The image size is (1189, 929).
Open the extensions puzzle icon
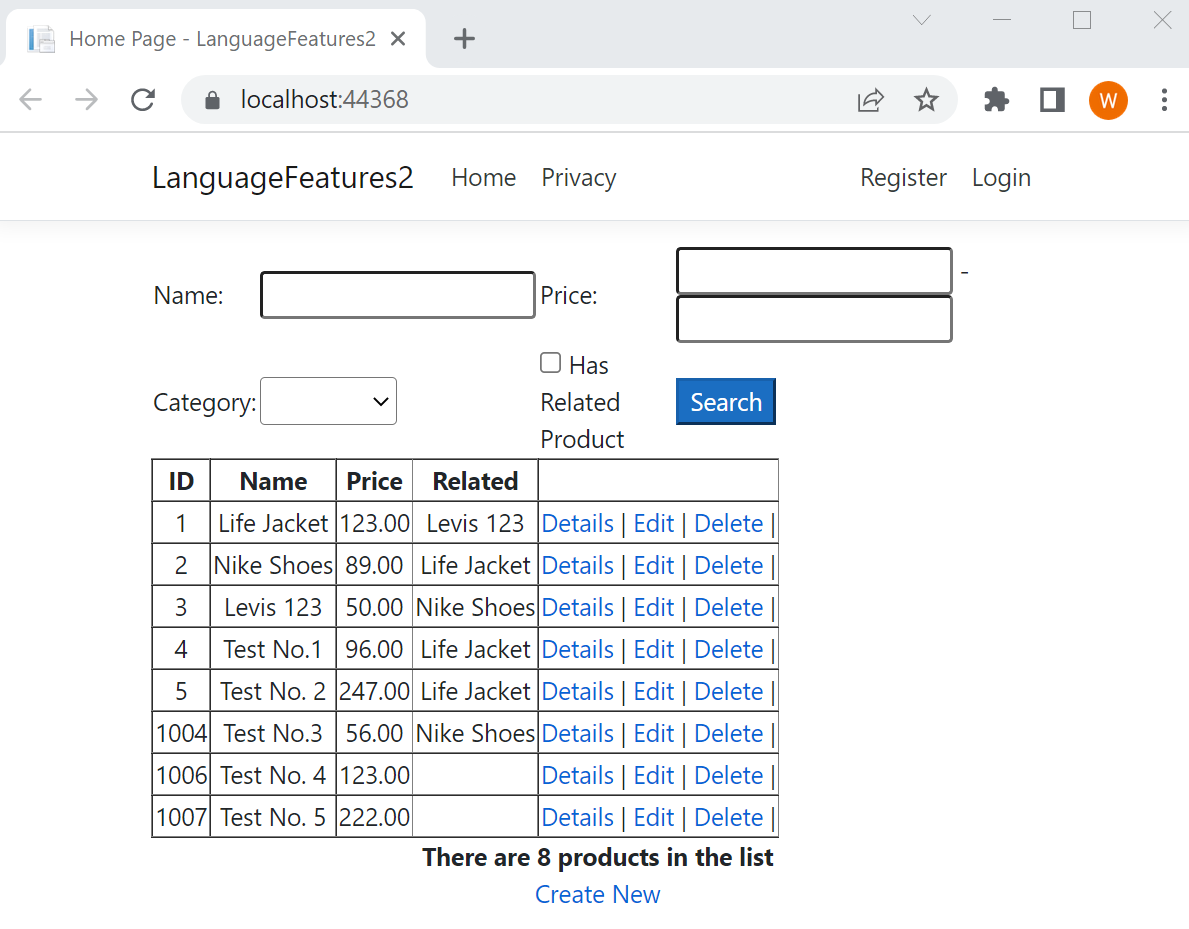[995, 100]
